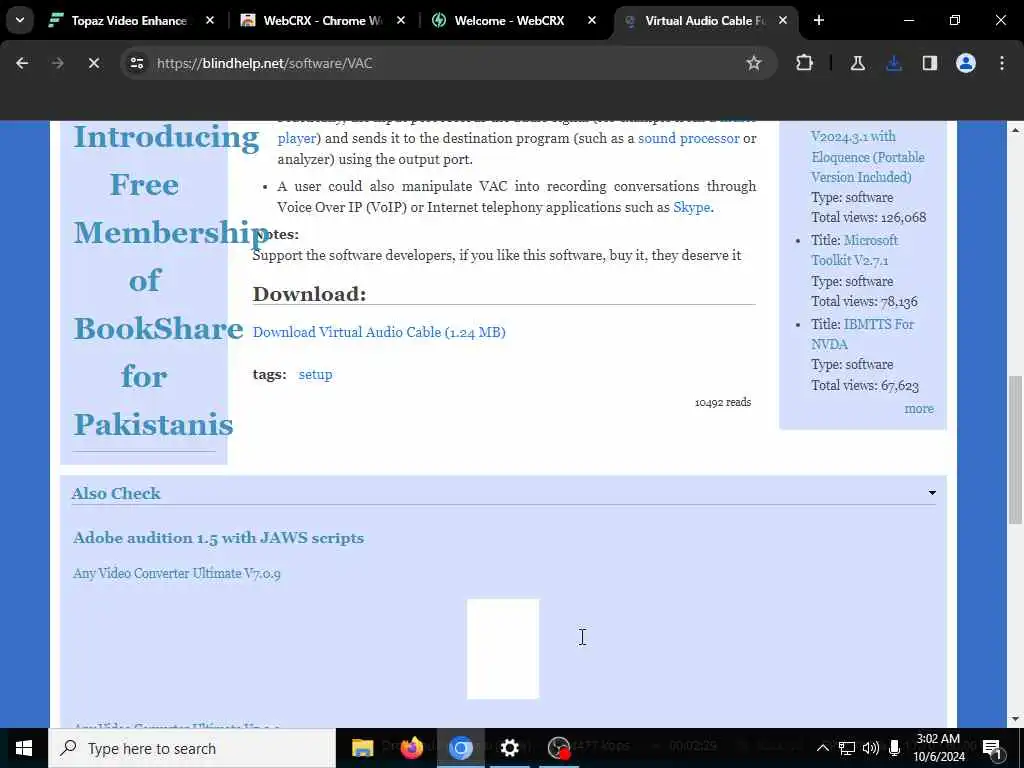Open the network status tray icon

coord(847,748)
